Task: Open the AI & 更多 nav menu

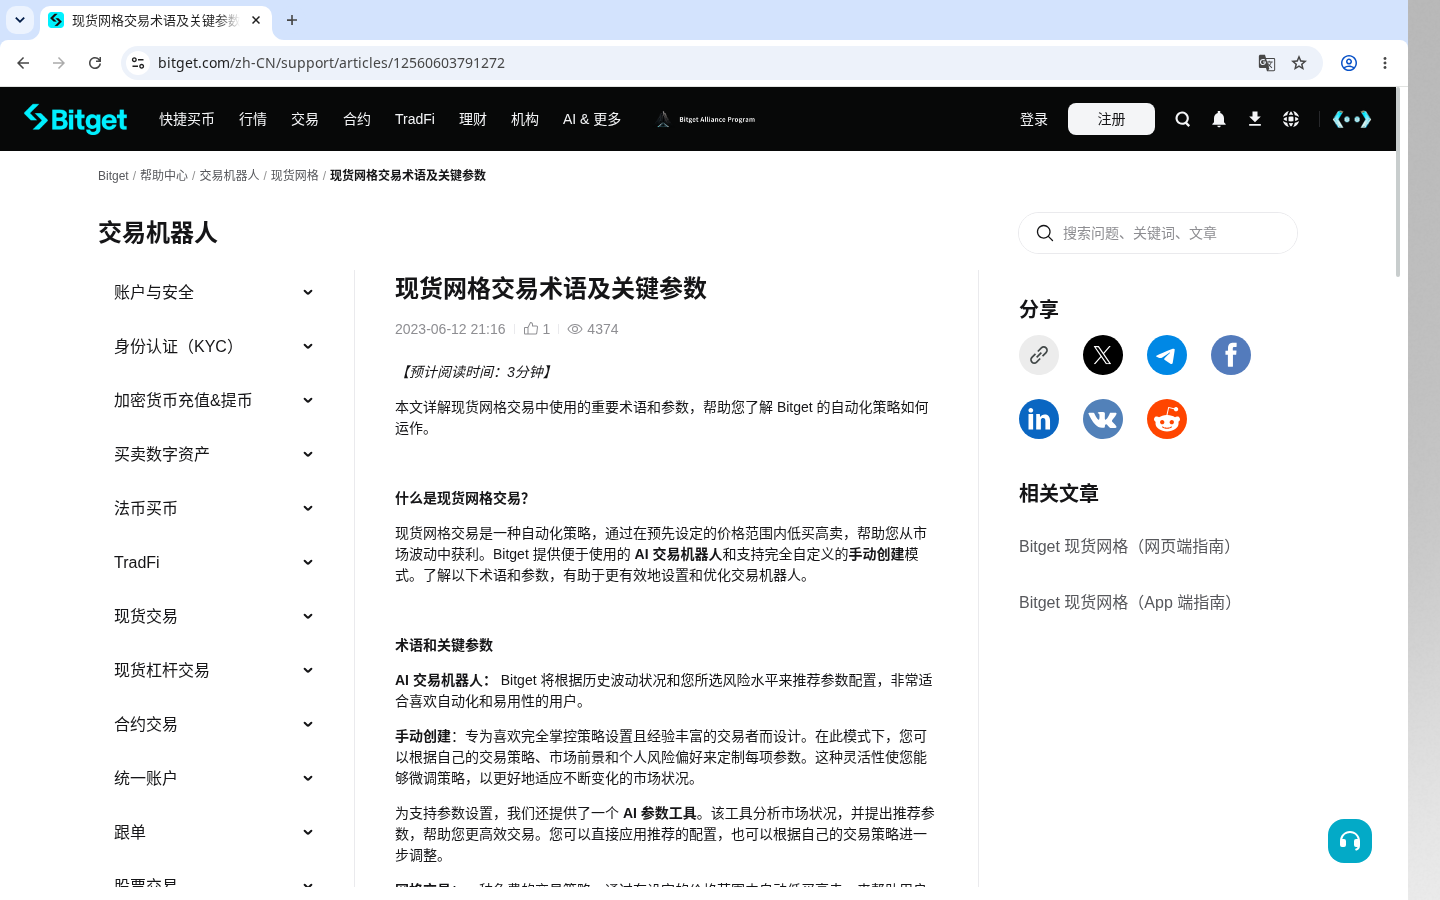Action: (592, 119)
